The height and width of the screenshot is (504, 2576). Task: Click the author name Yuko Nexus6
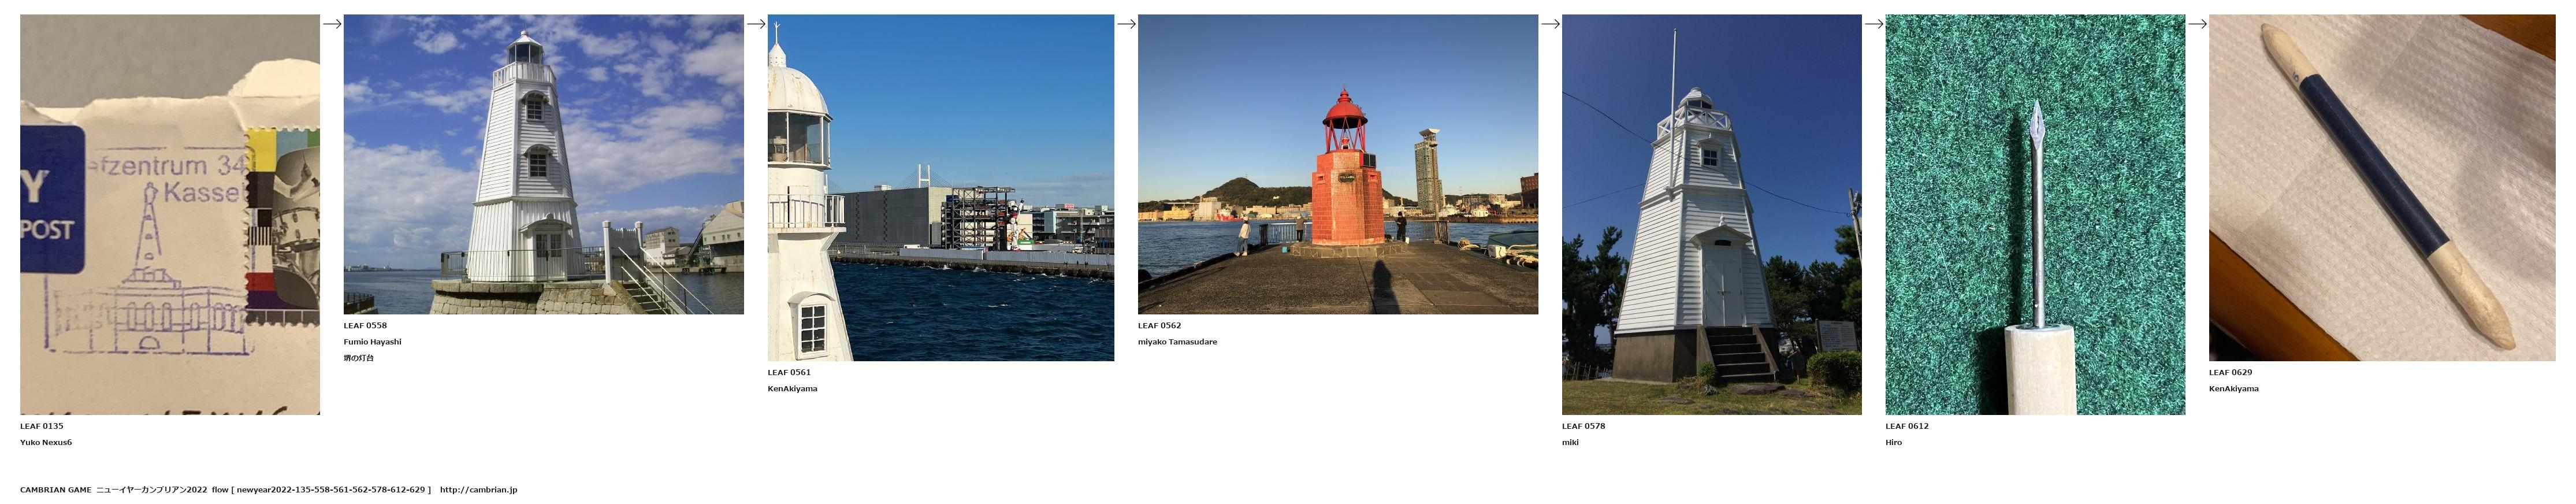coord(46,442)
